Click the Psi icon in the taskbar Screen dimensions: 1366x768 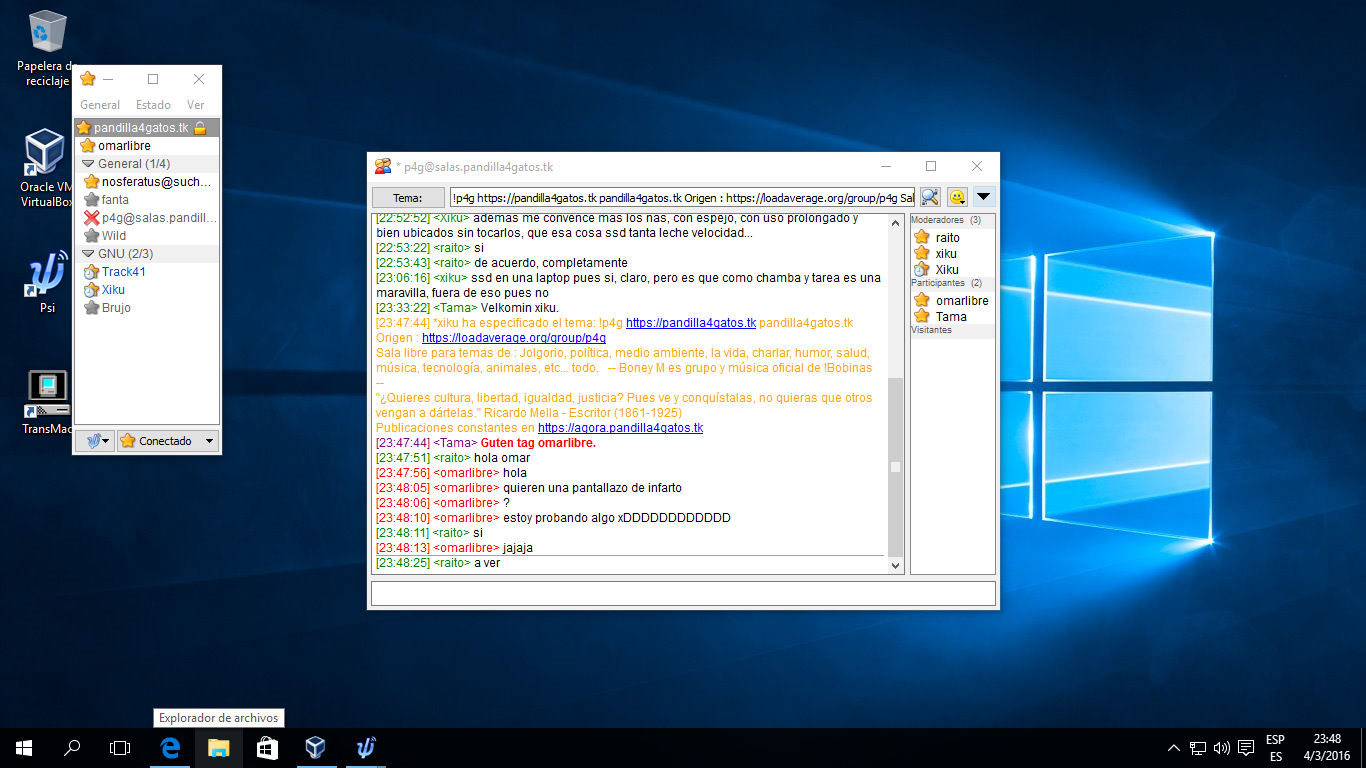click(365, 747)
